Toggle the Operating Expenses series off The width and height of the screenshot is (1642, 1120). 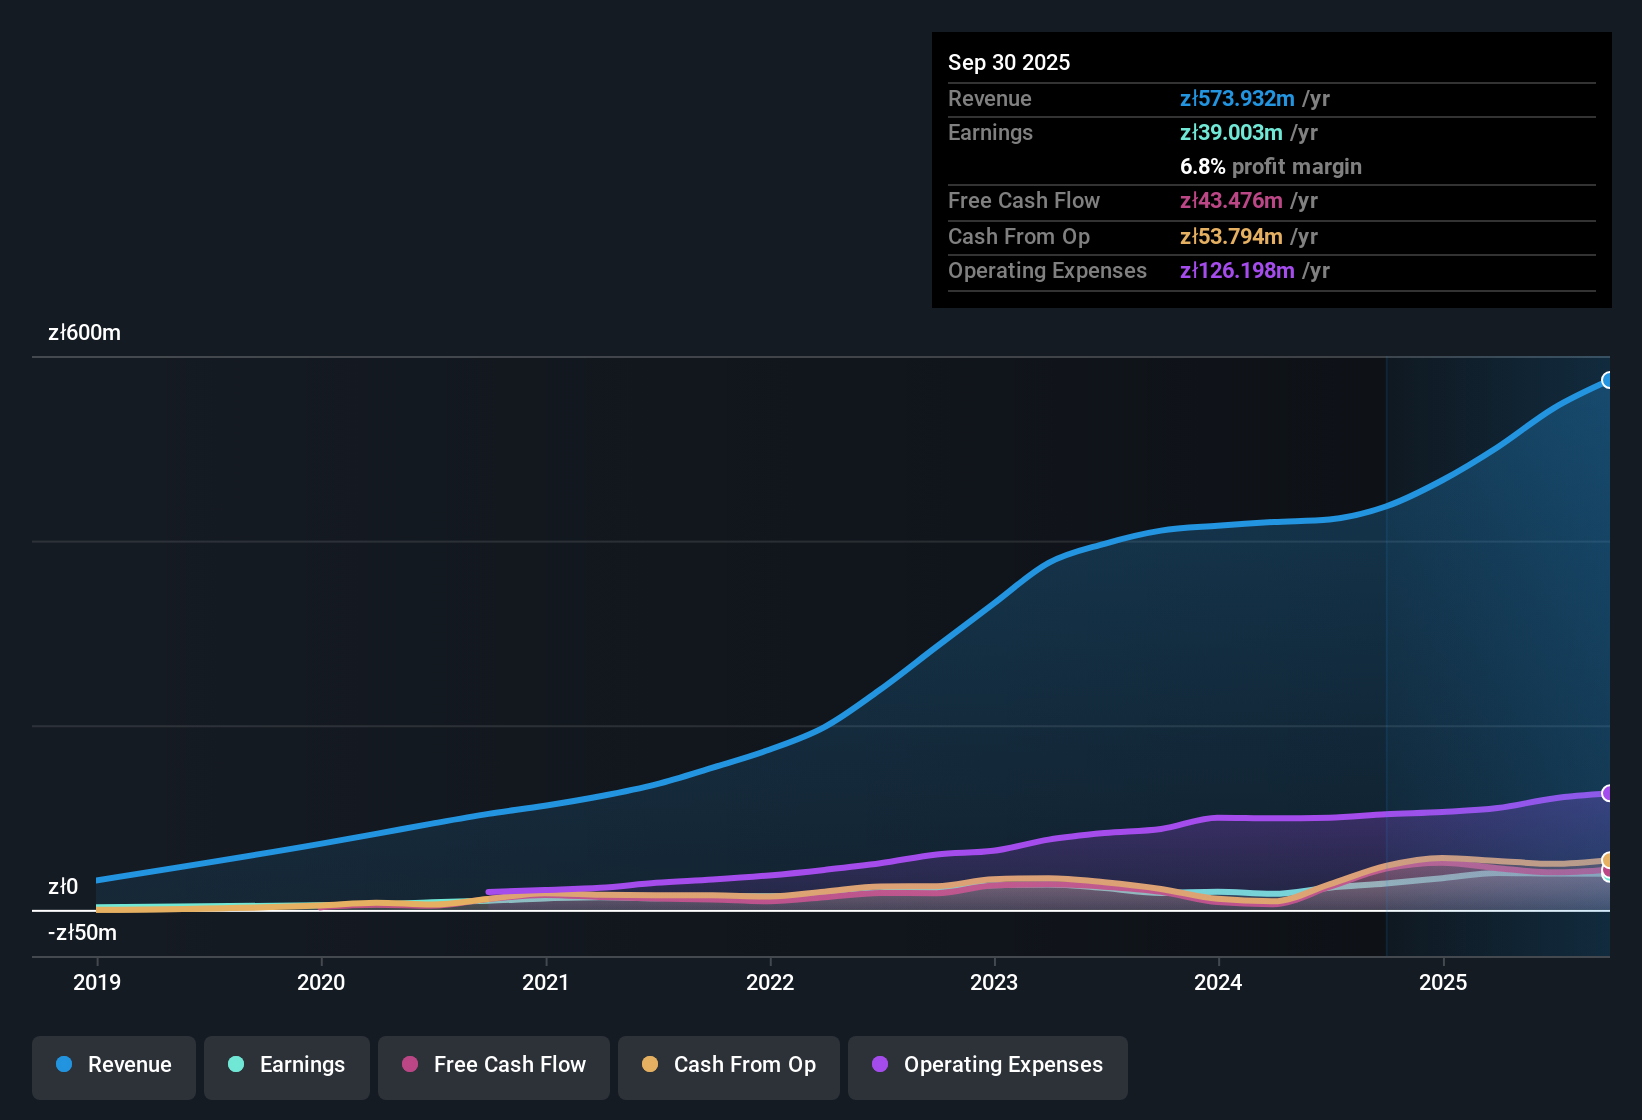(x=987, y=1065)
